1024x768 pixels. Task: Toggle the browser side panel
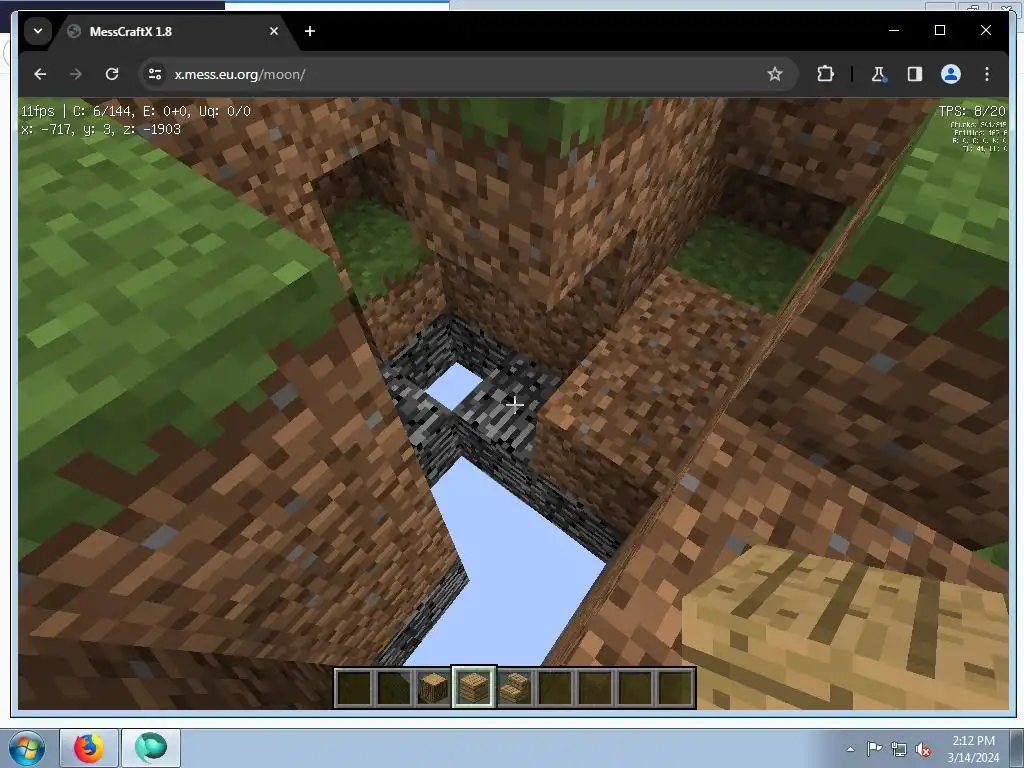click(x=915, y=74)
